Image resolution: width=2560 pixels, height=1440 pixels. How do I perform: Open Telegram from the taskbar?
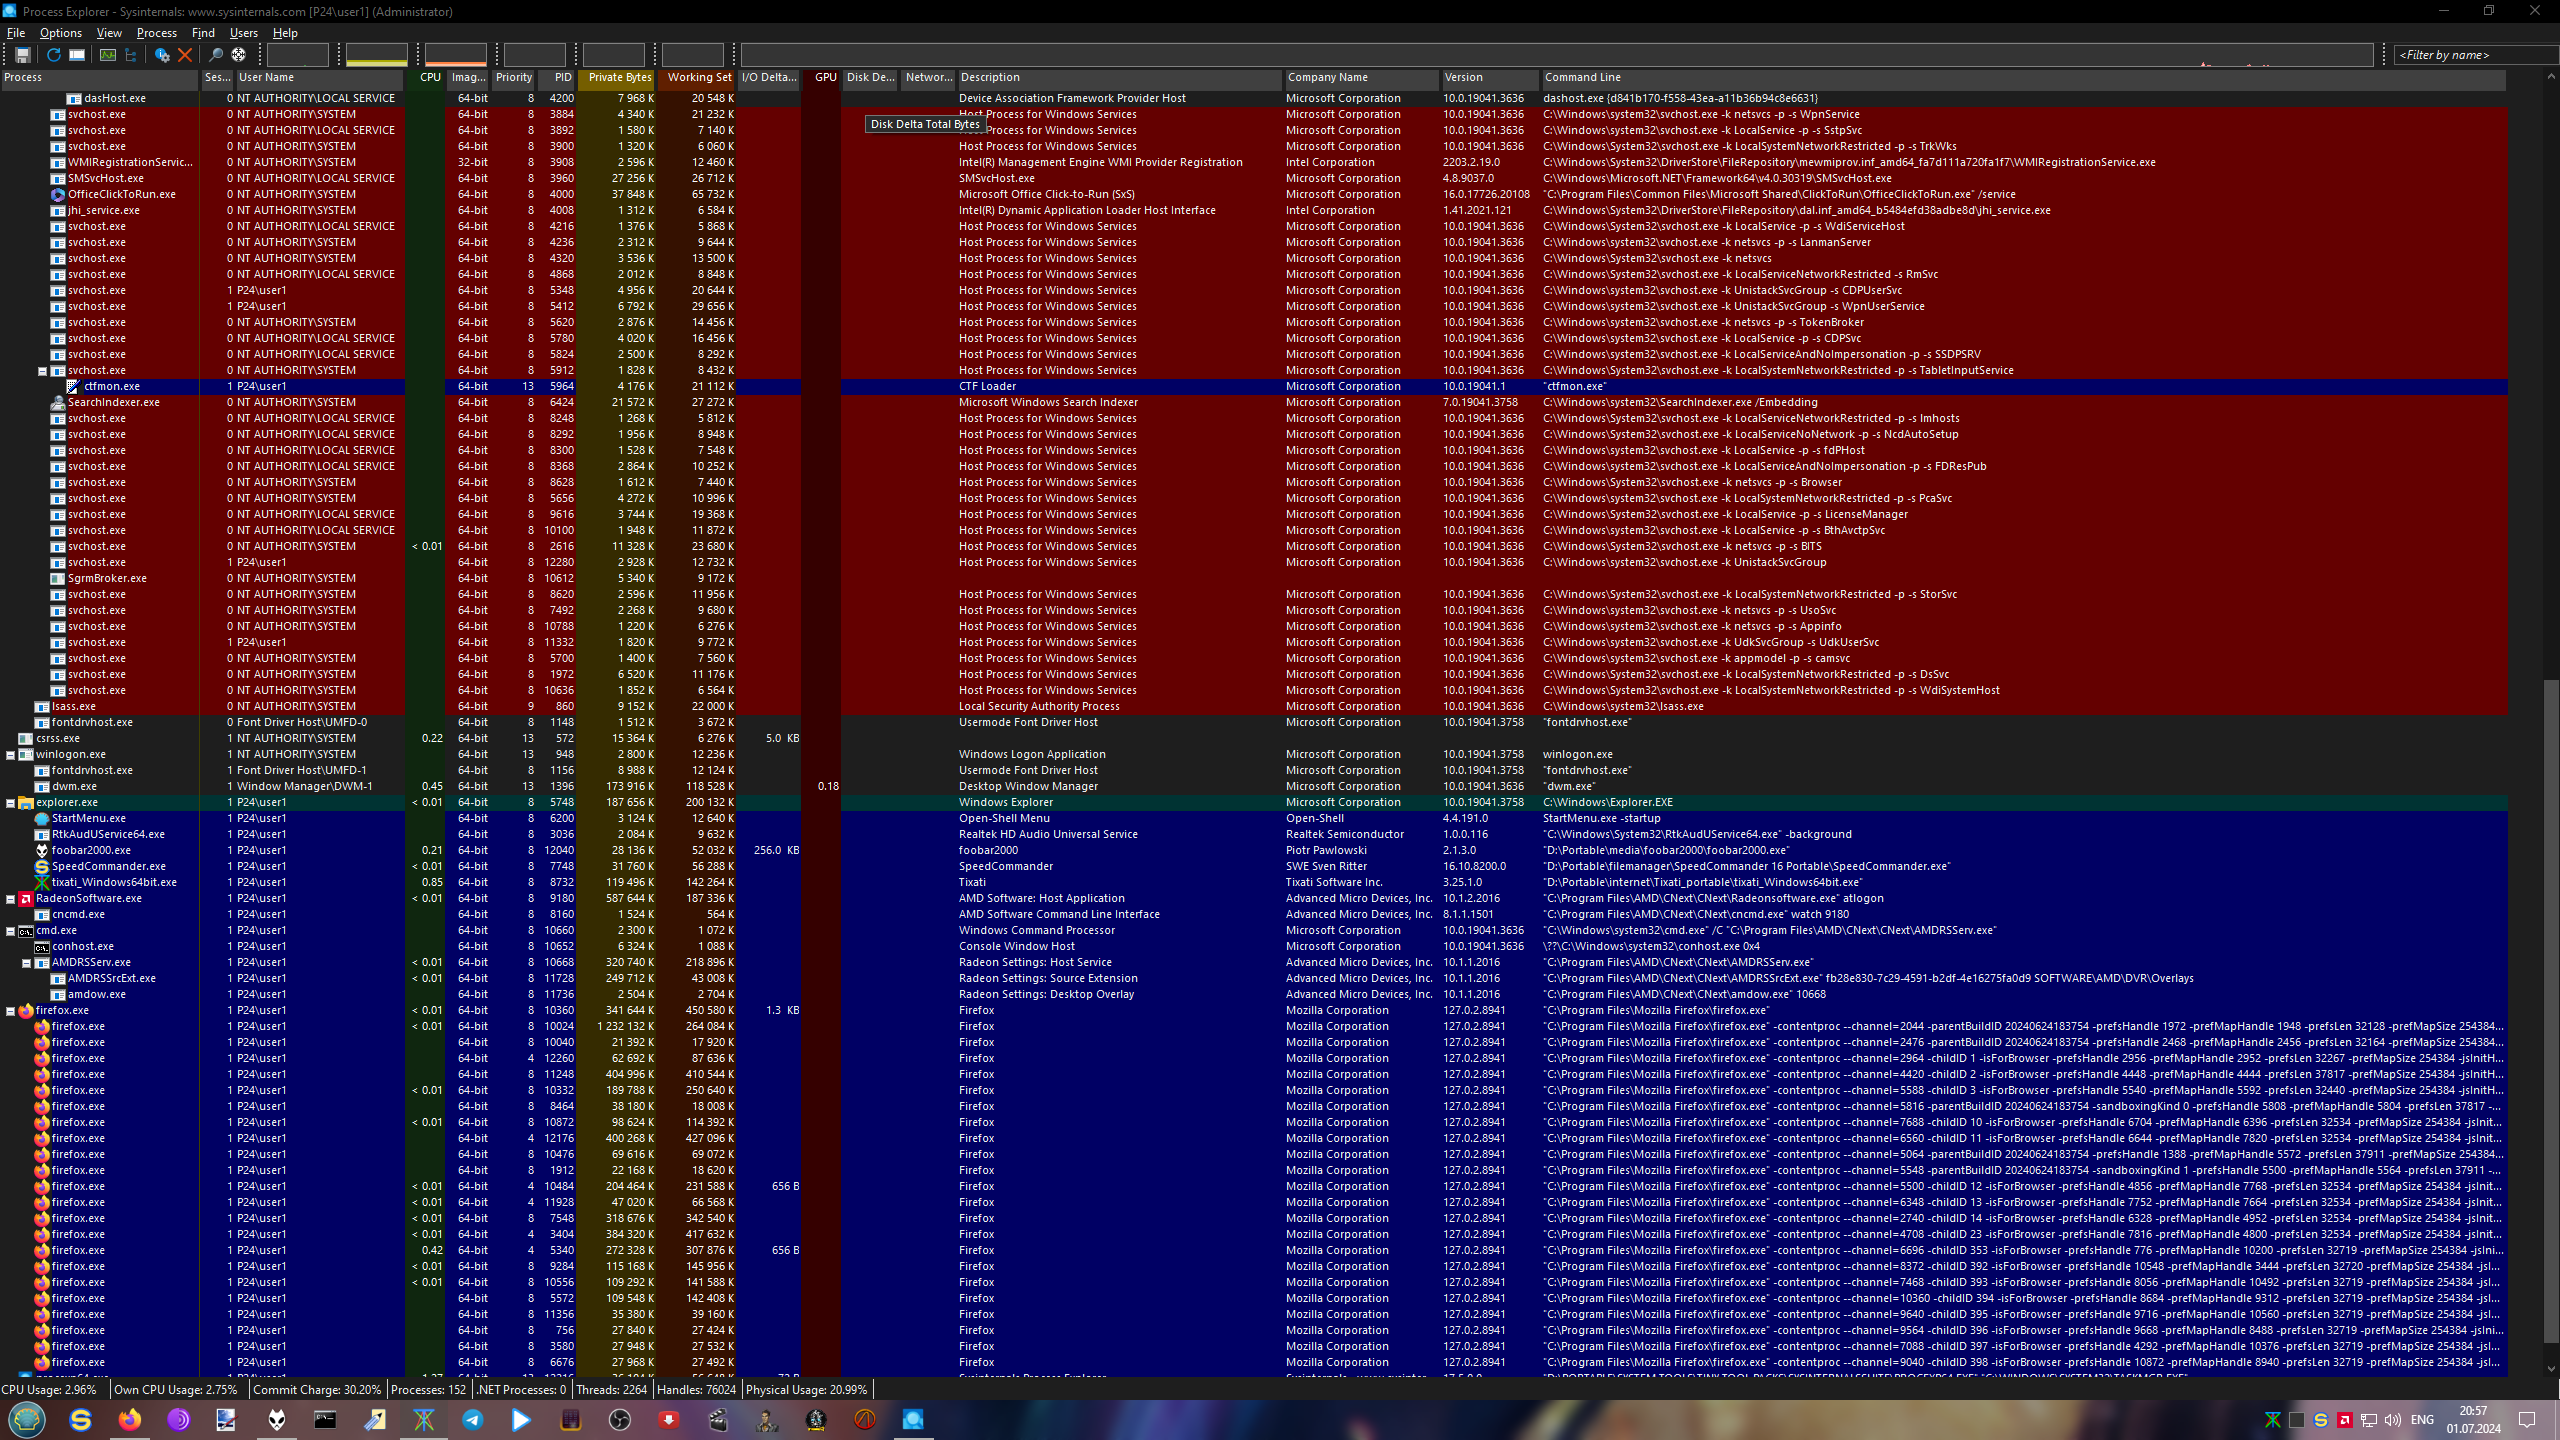[473, 1419]
